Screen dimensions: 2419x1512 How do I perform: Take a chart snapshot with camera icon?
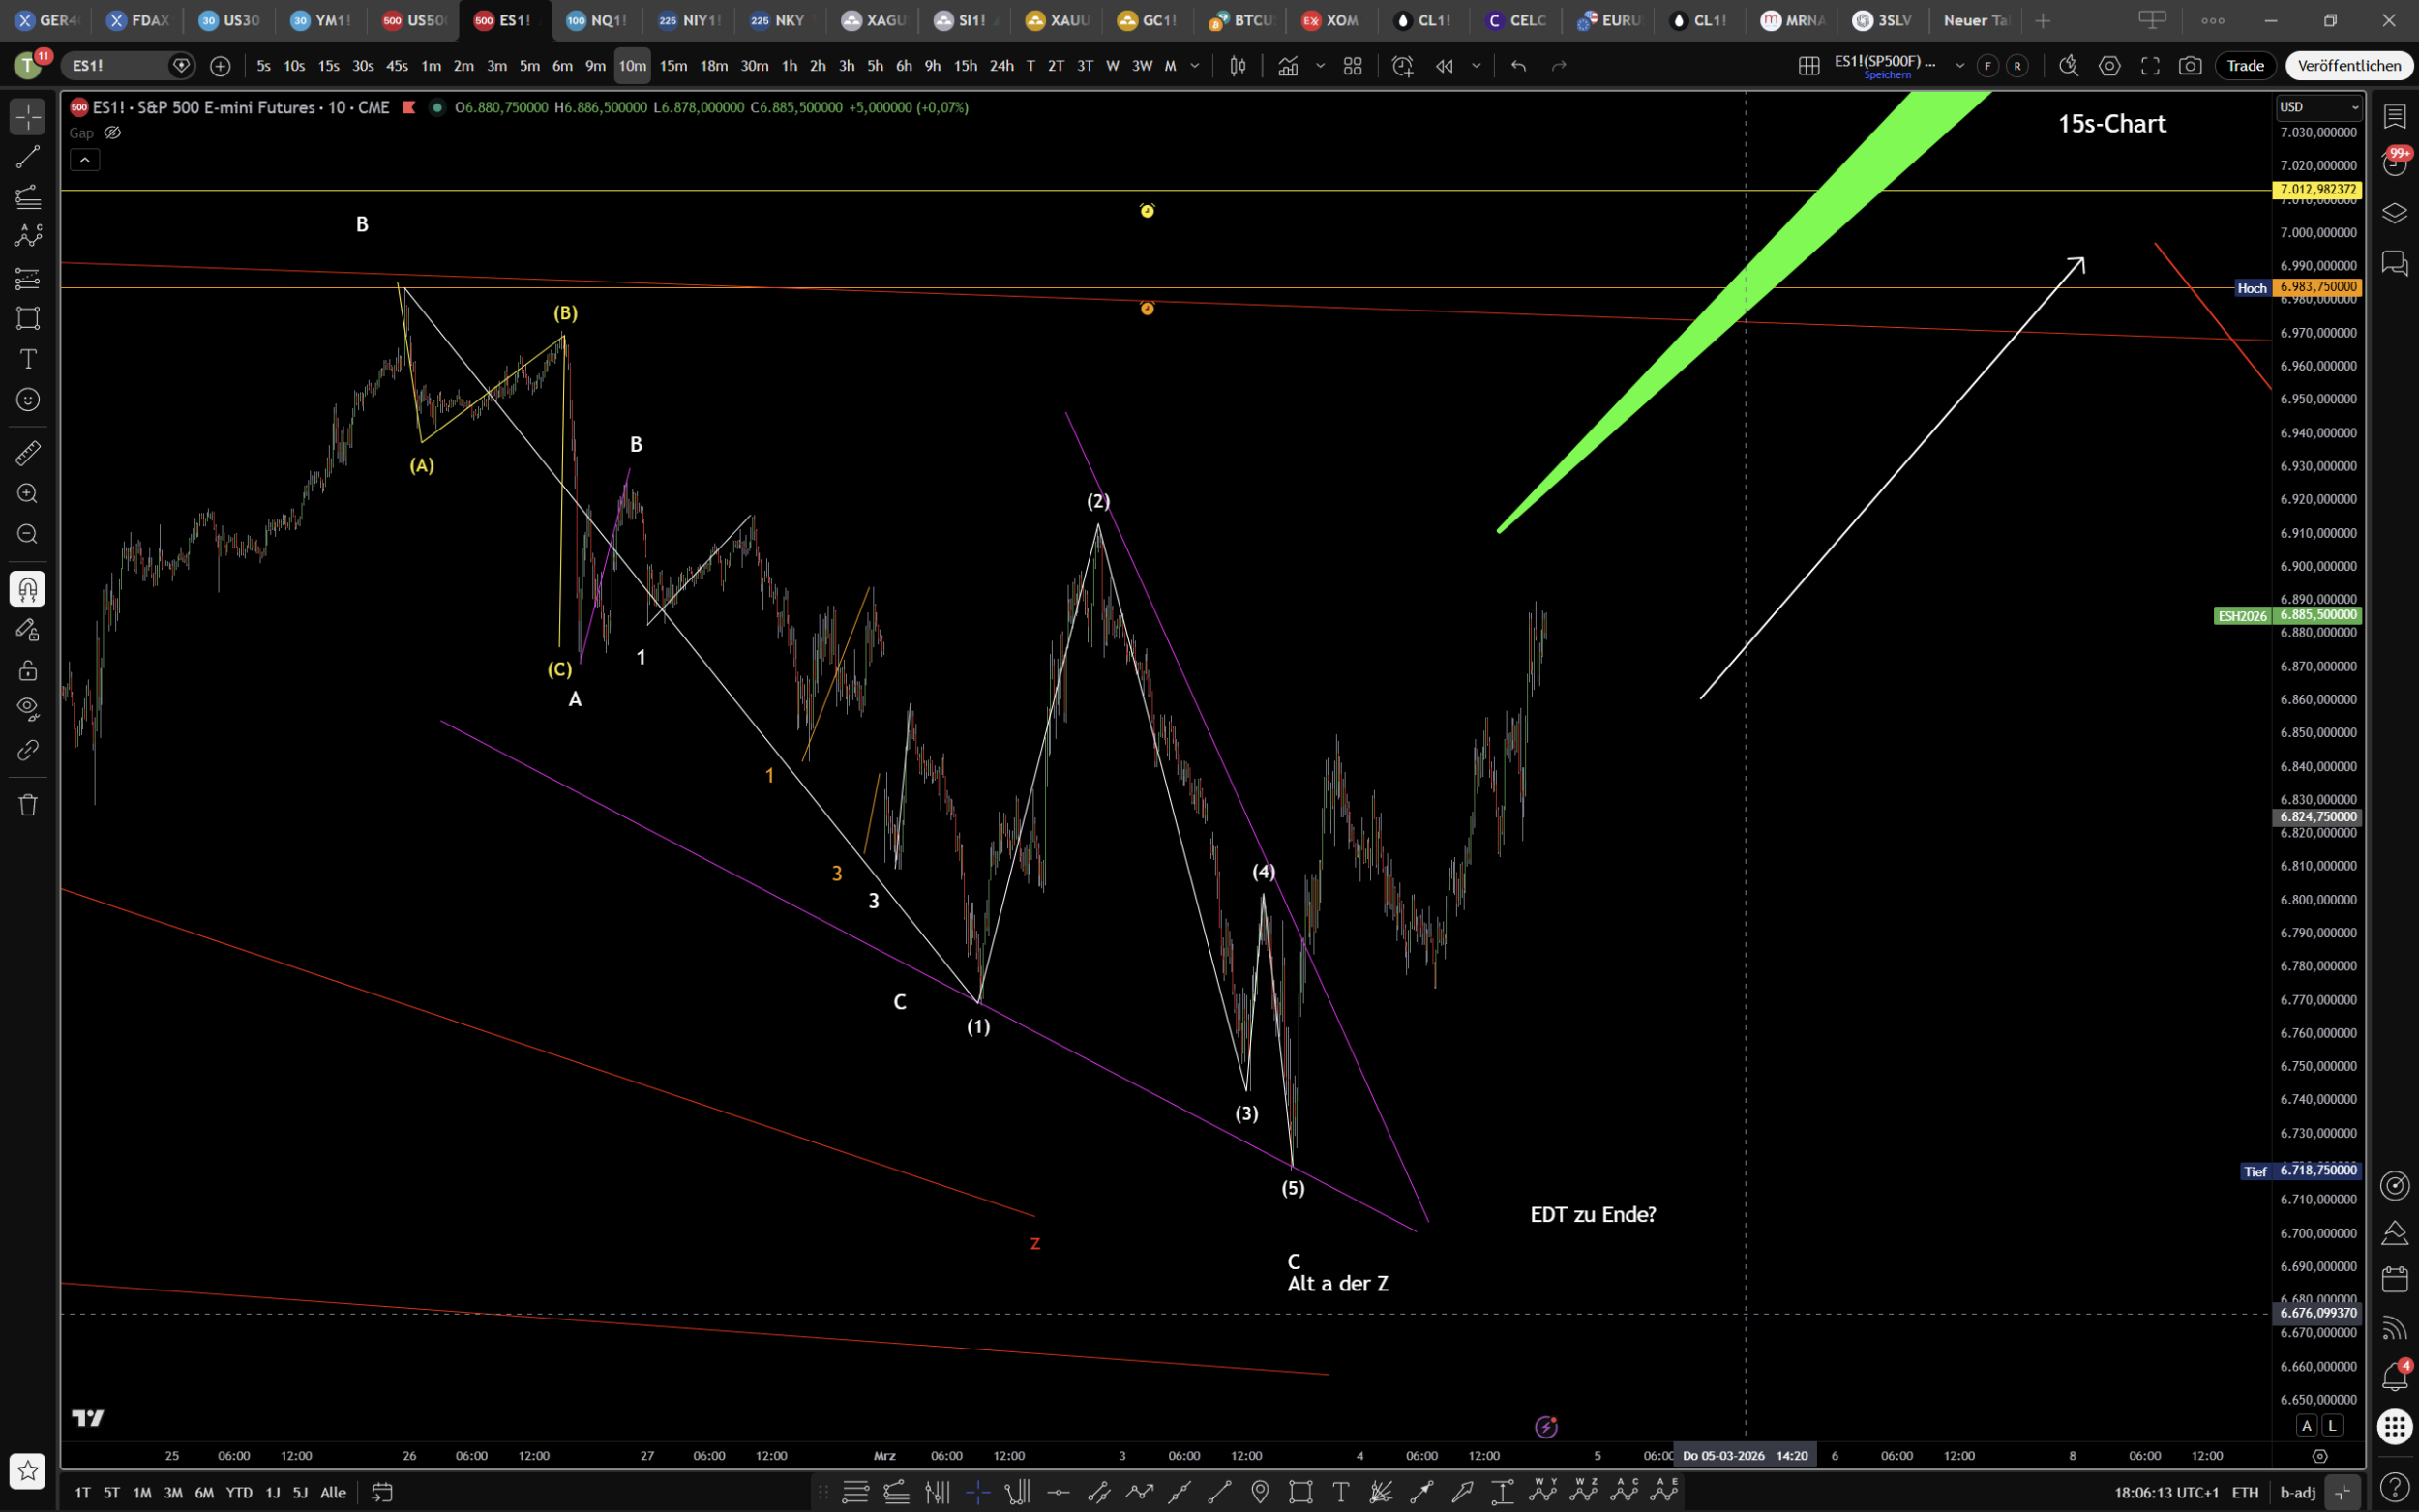(2190, 66)
